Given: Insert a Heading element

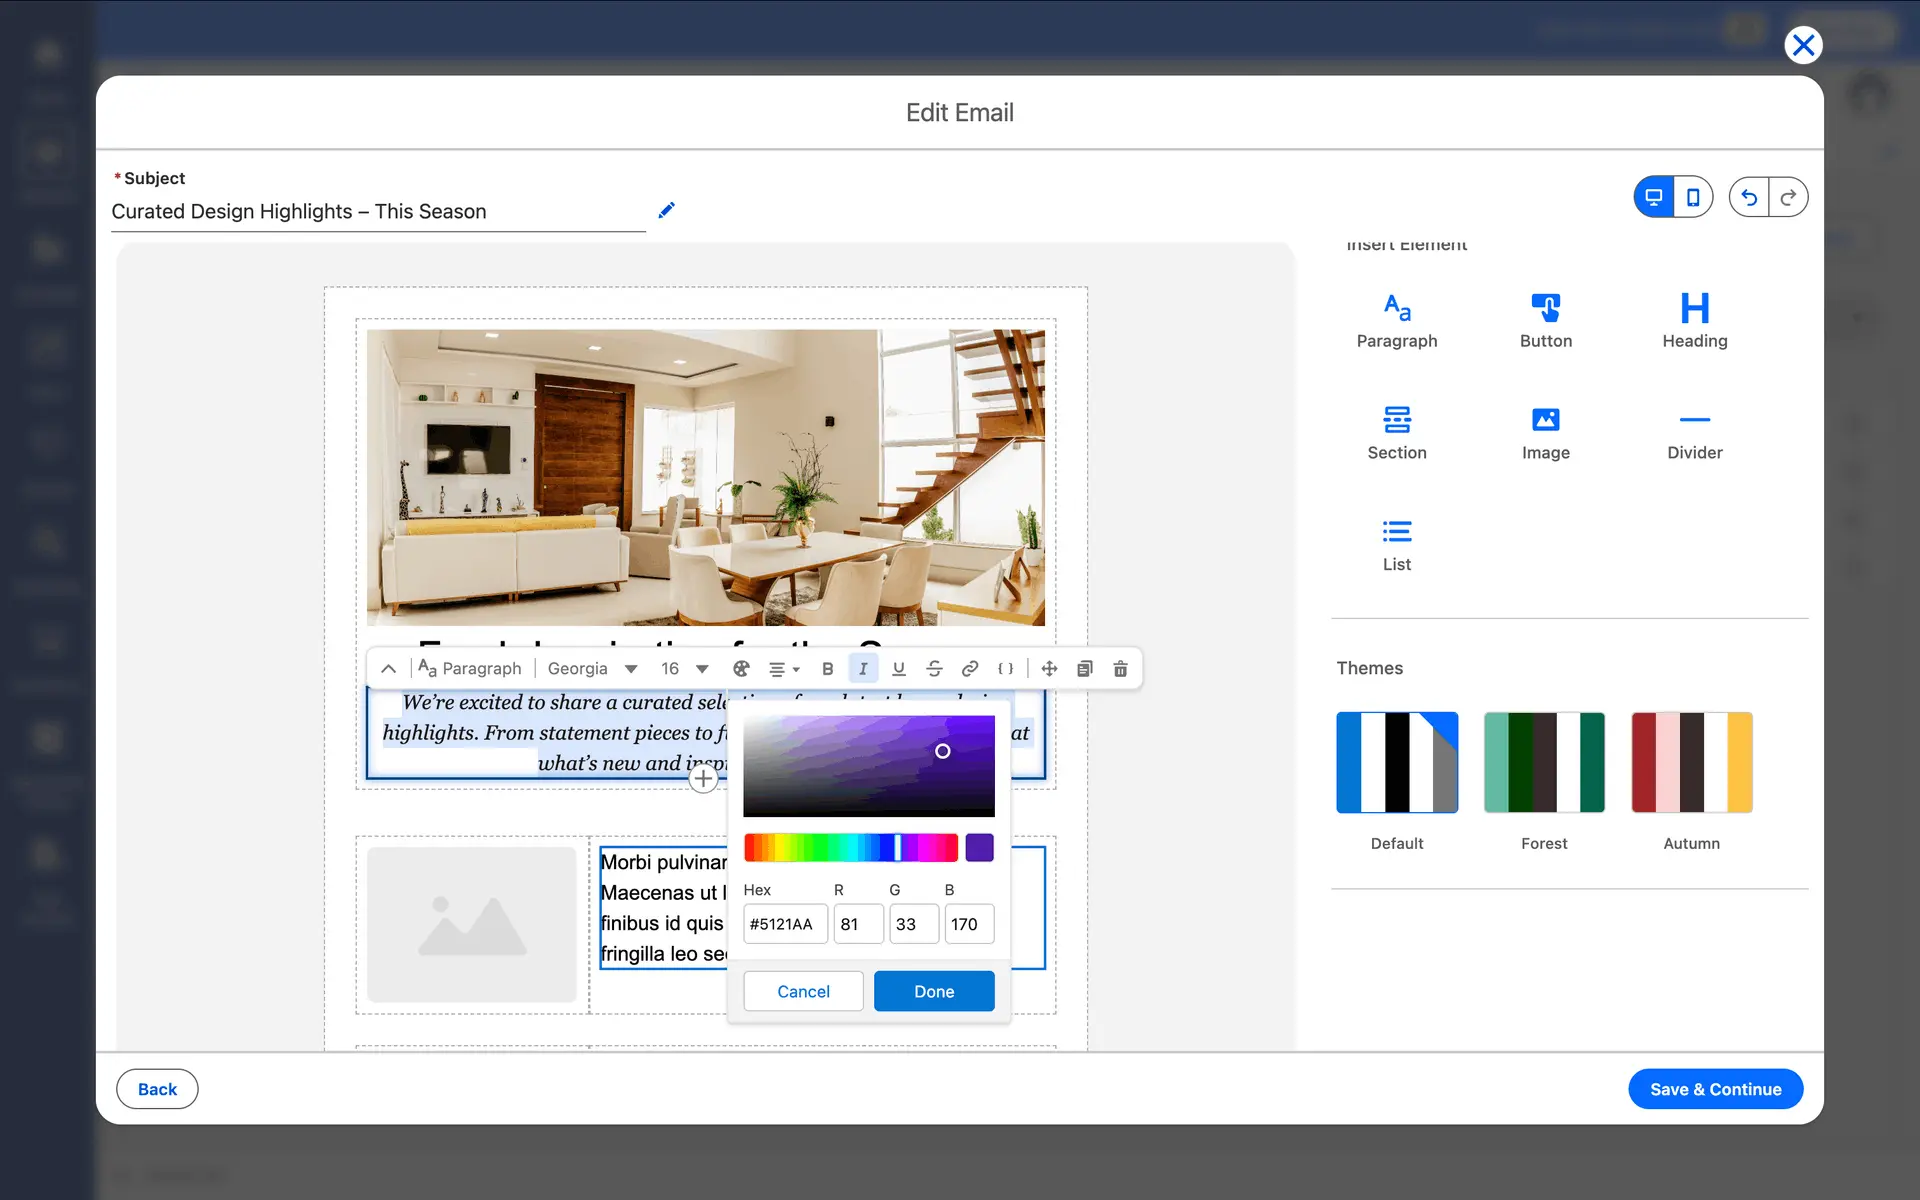Looking at the screenshot, I should [x=1694, y=320].
